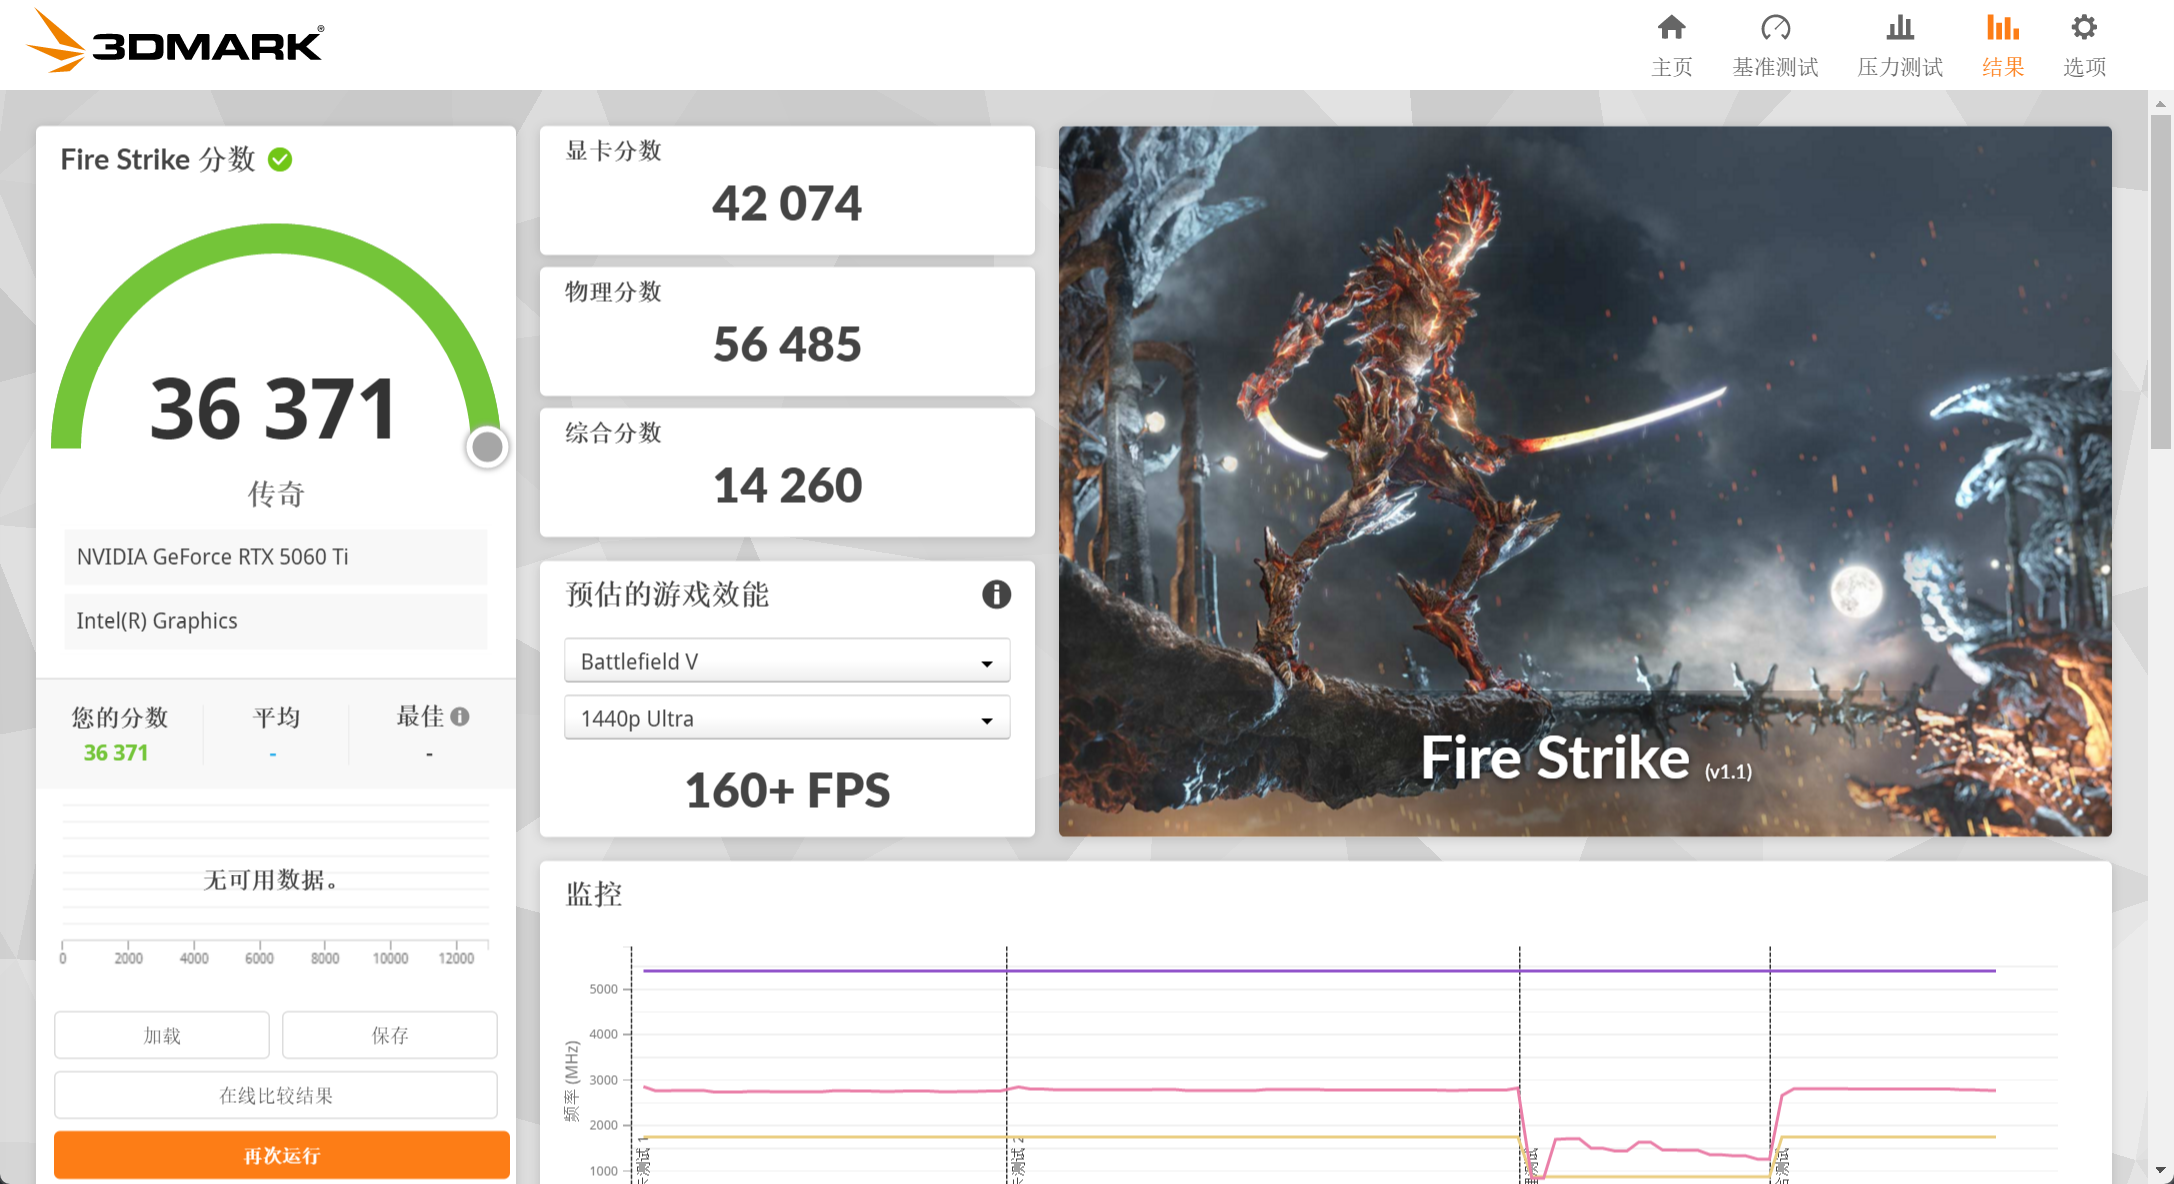
Task: Open Options using gear icon
Action: coord(2084,28)
